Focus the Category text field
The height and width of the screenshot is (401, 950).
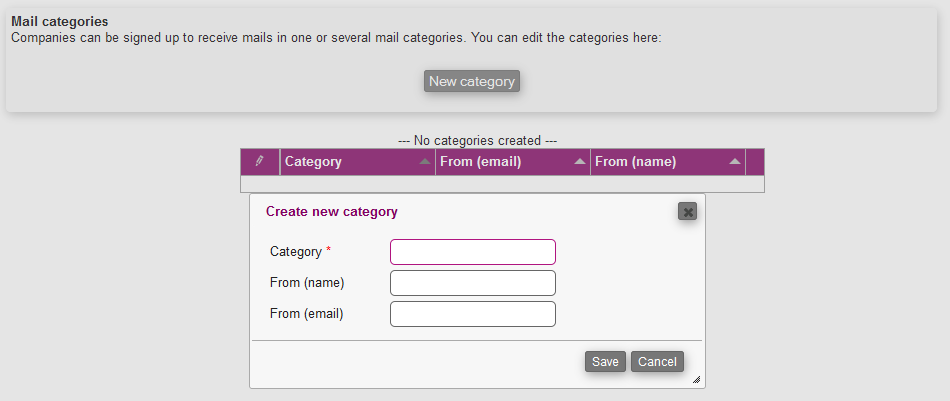pyautogui.click(x=472, y=252)
